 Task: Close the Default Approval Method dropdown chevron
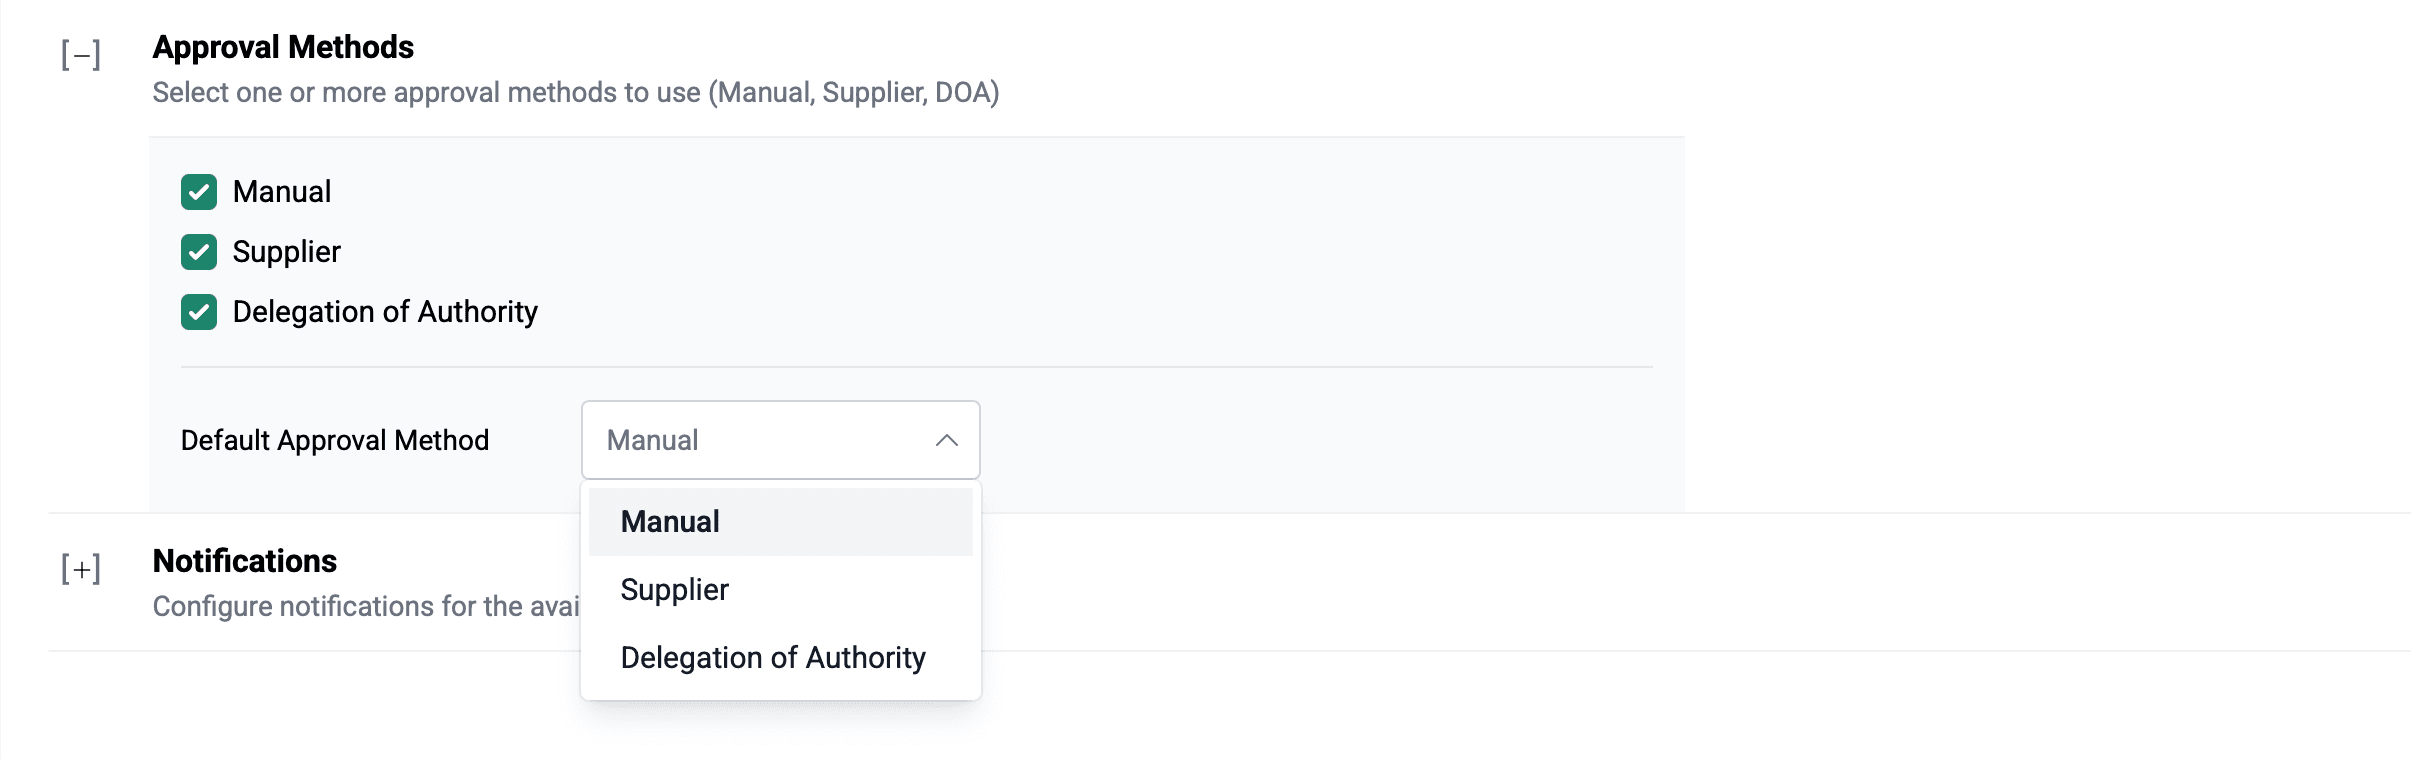pos(948,440)
